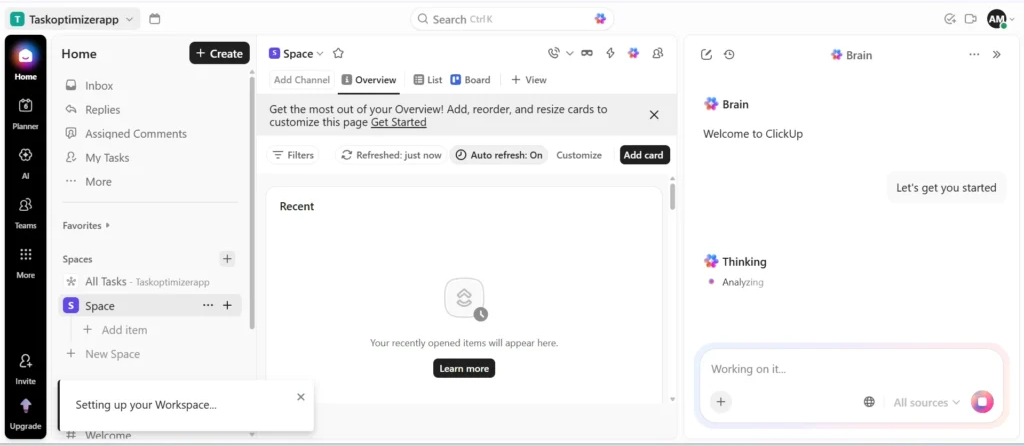Click the Learn more button
This screenshot has height=446, width=1024.
[x=464, y=368]
